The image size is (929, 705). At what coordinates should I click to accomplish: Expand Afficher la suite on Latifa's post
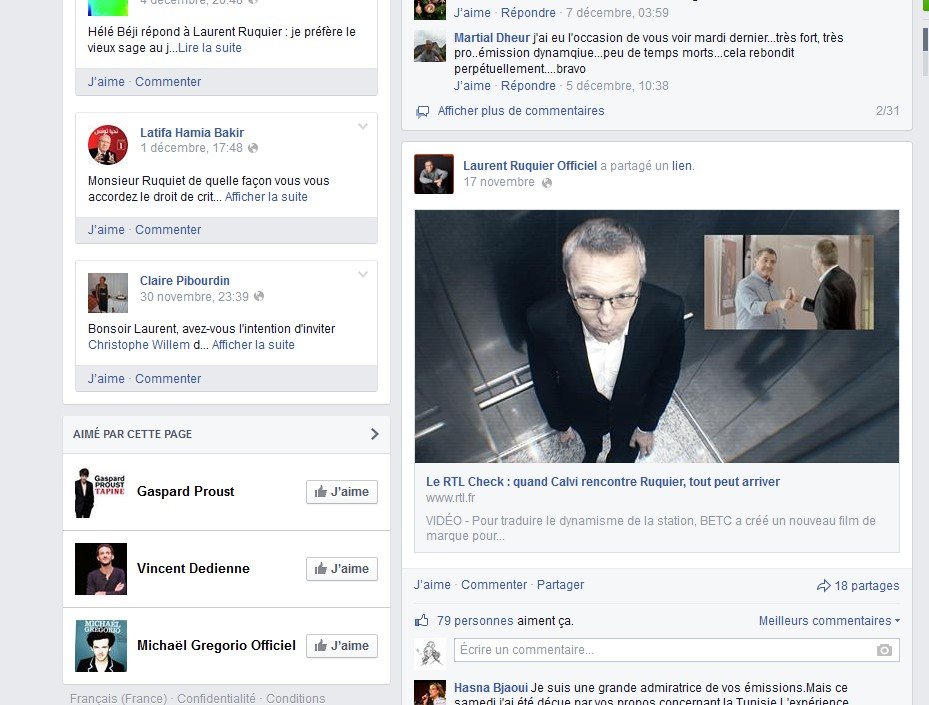266,197
